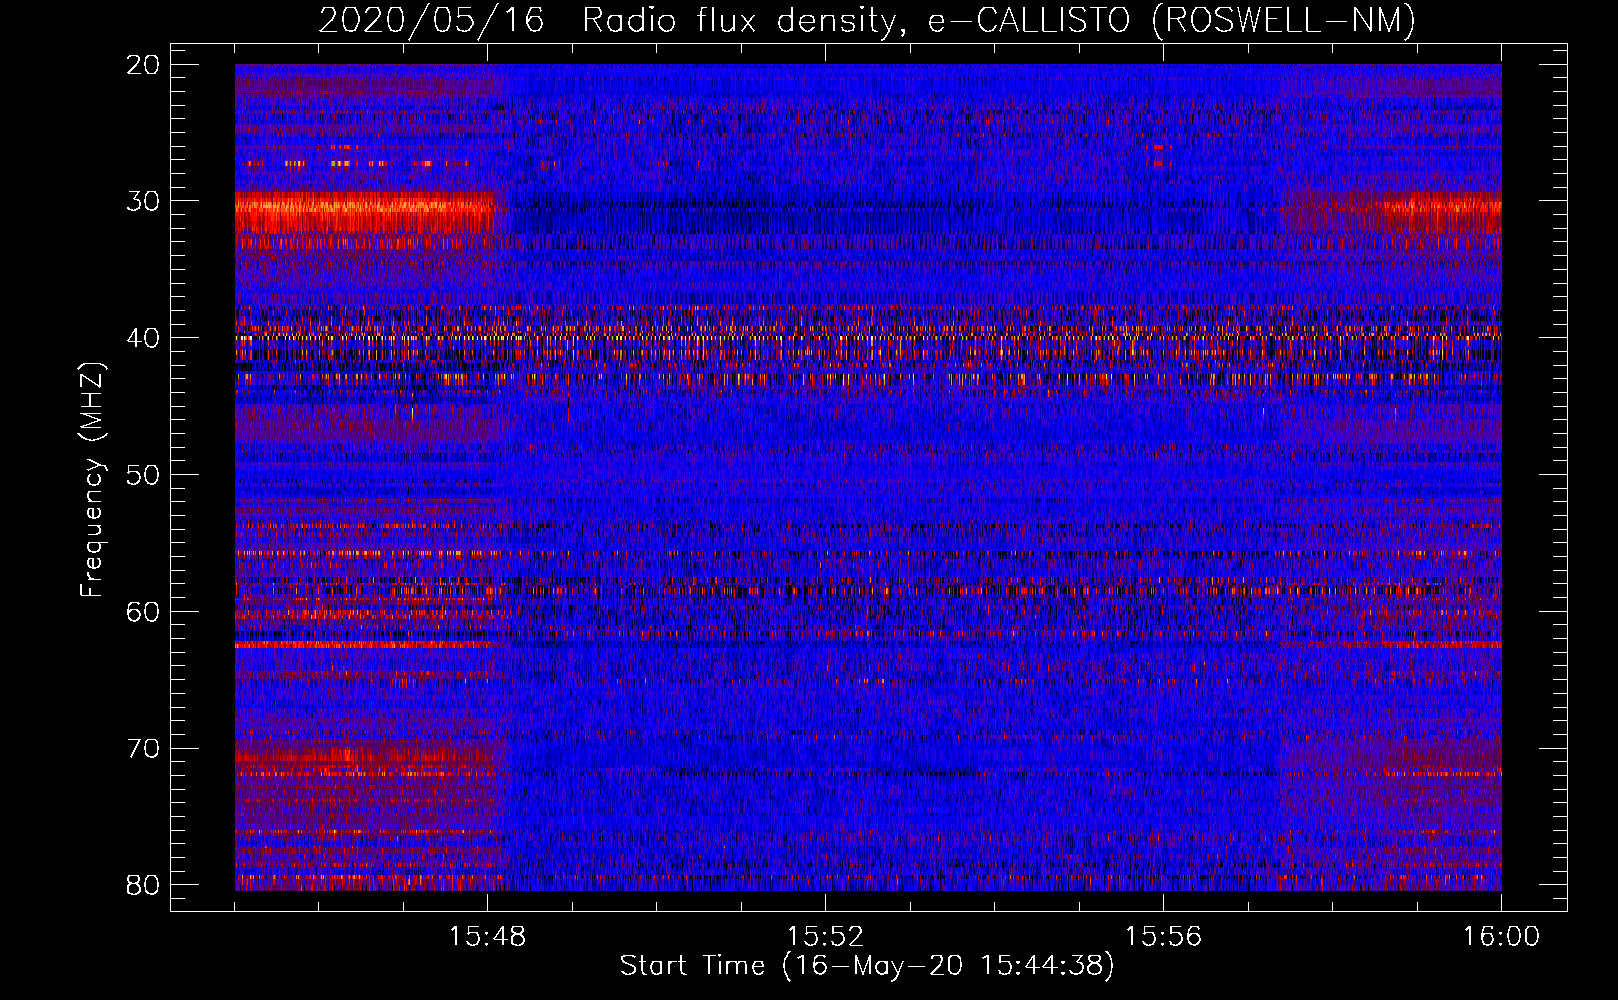Viewport: 1618px width, 1000px height.
Task: Click the "Start Time (16-May-20 15:44:38)" label
Action: (x=867, y=966)
